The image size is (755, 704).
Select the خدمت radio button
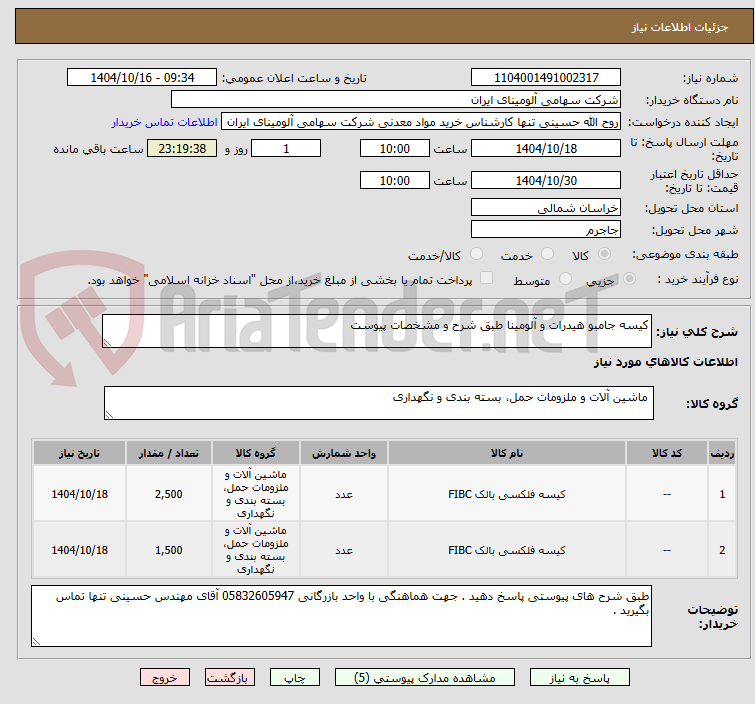point(547,254)
